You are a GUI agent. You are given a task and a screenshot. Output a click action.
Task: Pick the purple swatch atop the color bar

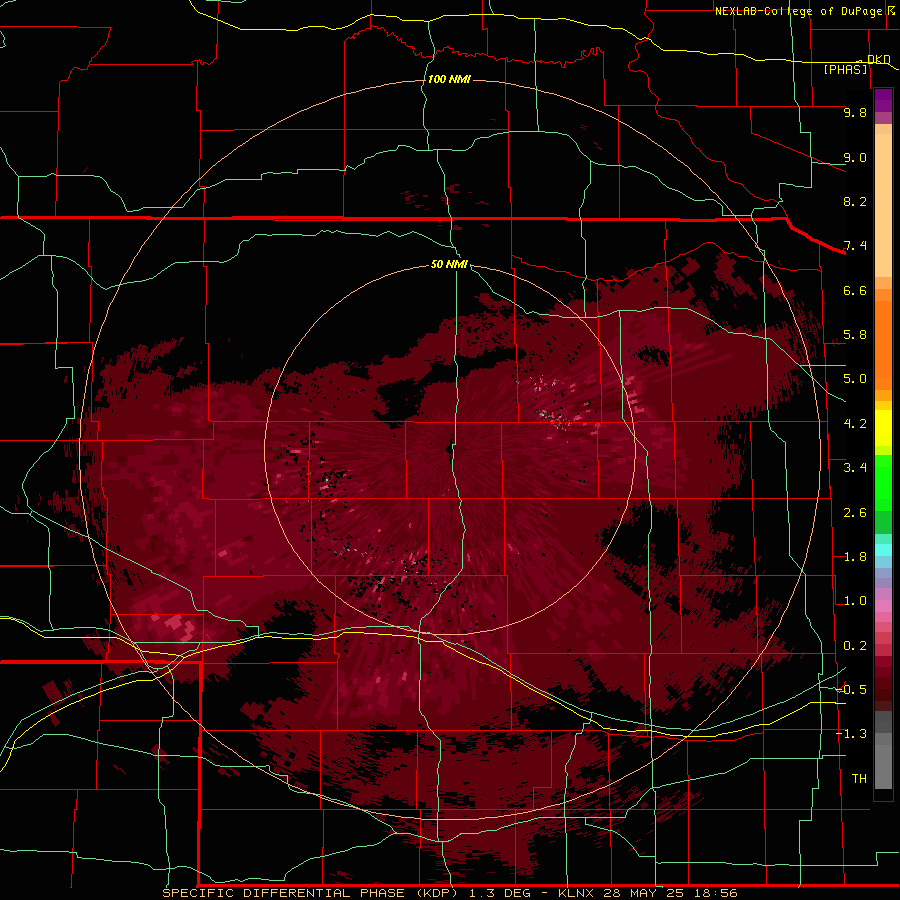pyautogui.click(x=883, y=100)
